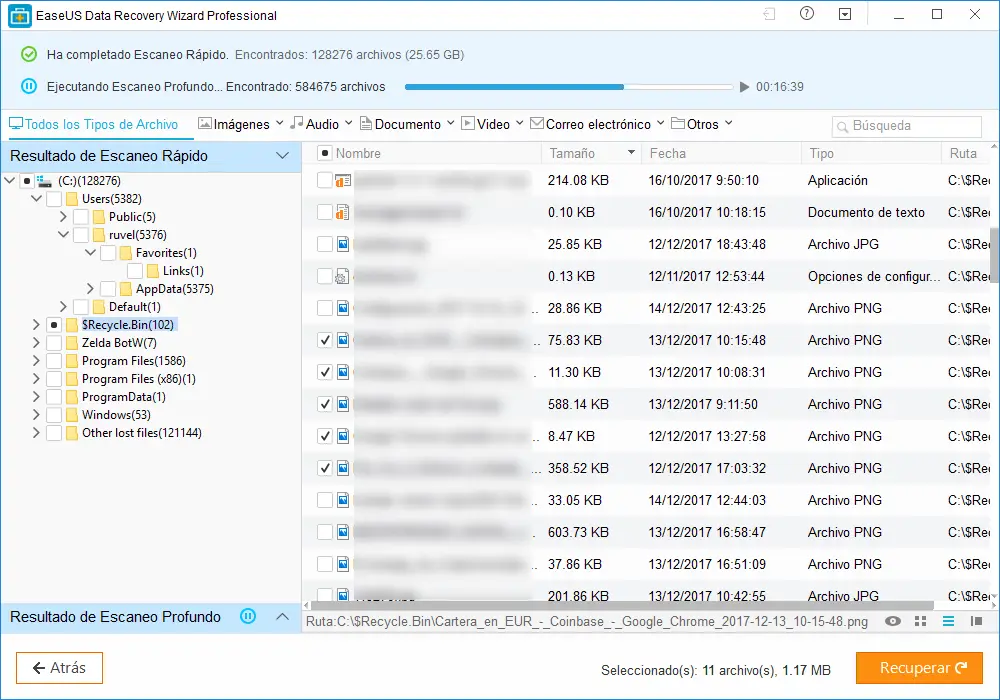Click the Recuperar button
This screenshot has height=700, width=1000.
point(919,667)
